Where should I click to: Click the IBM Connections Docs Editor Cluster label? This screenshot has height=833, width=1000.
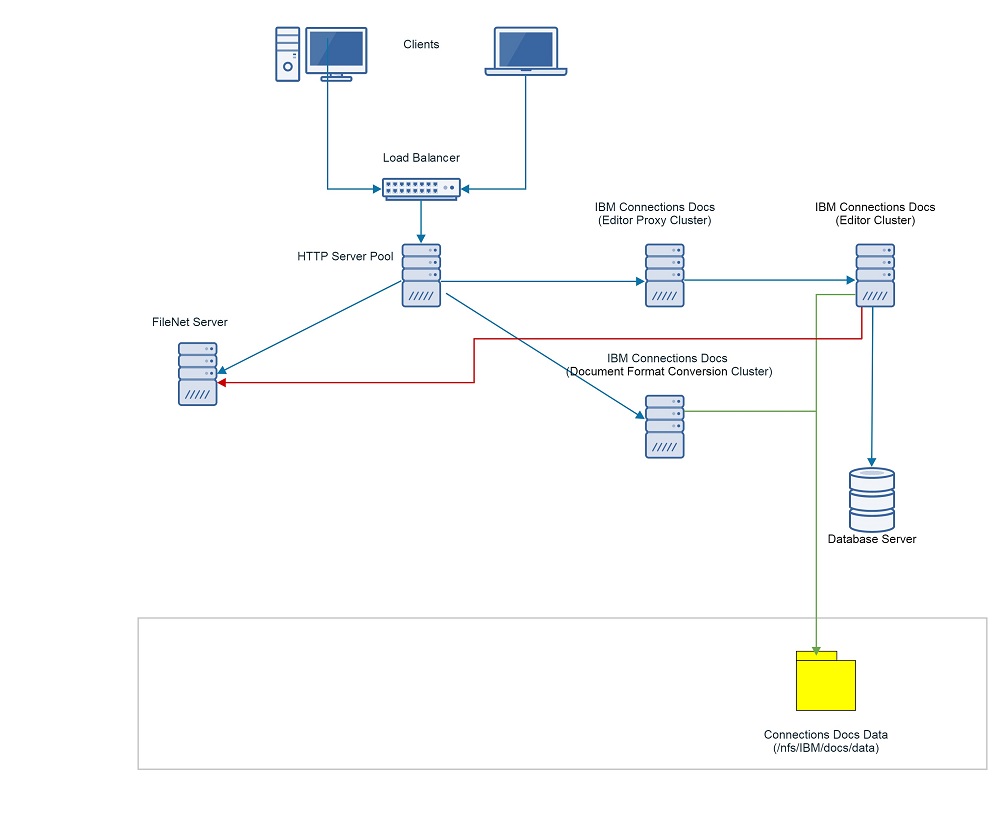(874, 214)
